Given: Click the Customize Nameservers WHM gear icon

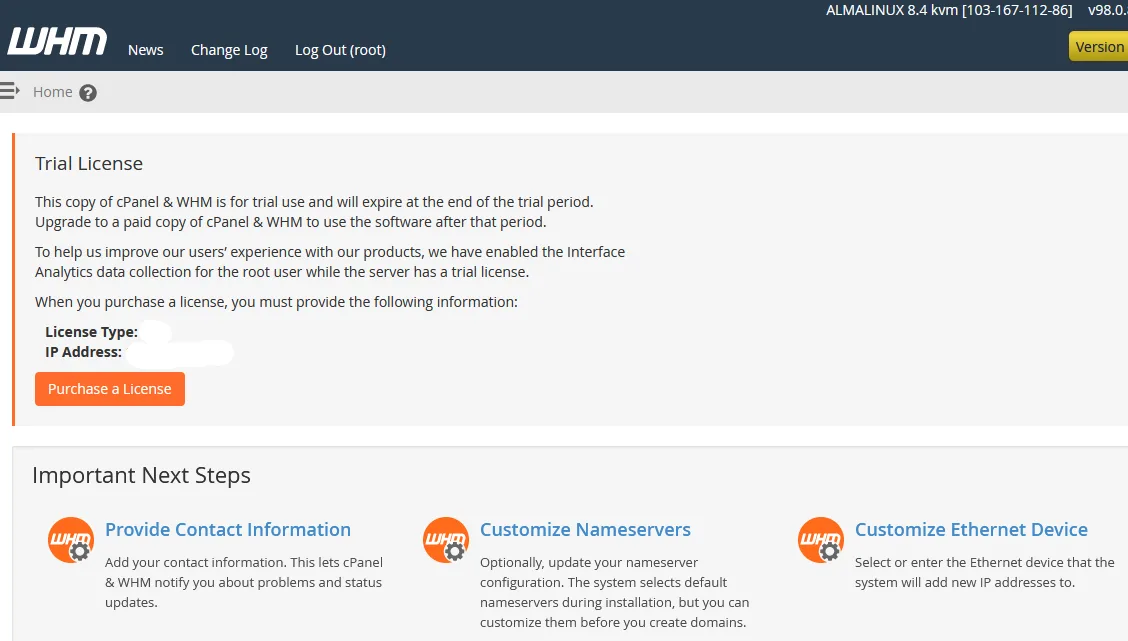Looking at the screenshot, I should point(445,540).
